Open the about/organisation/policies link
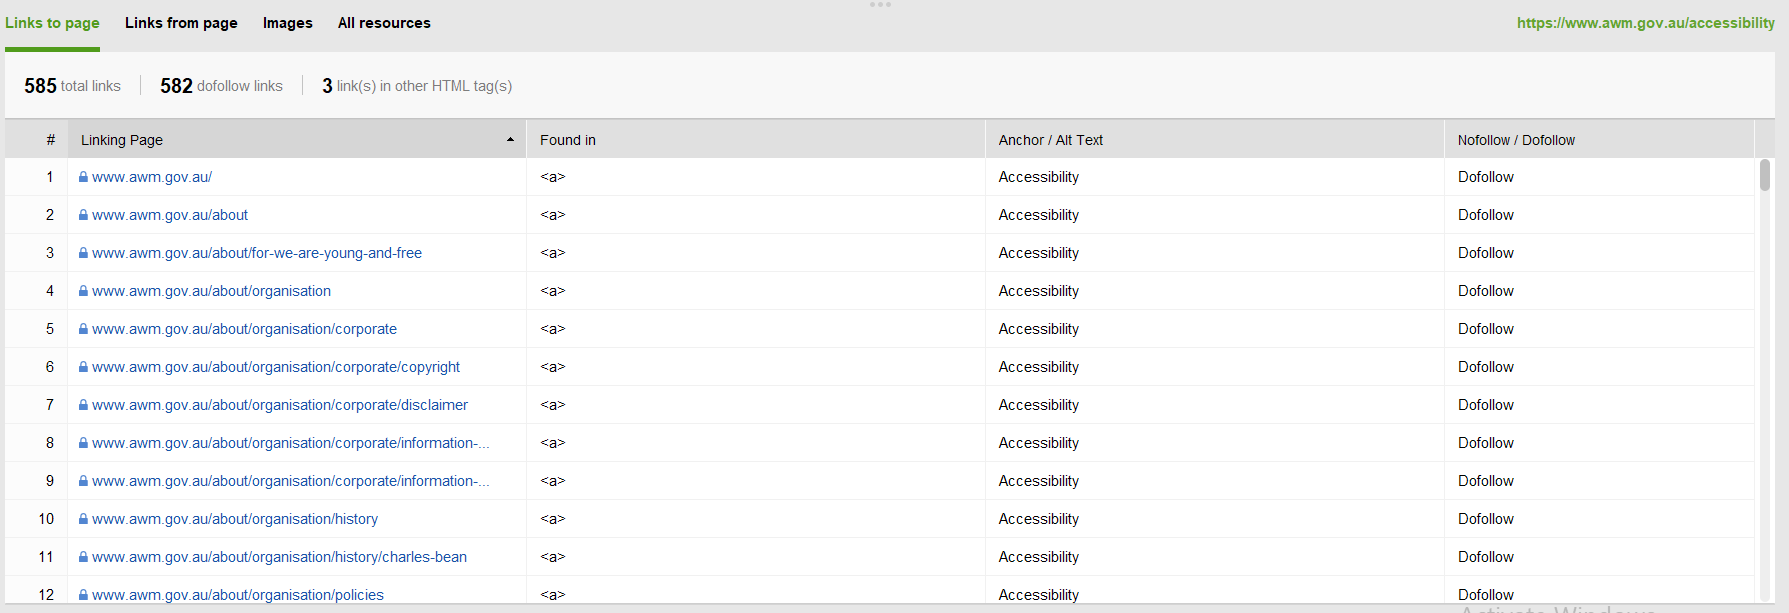1789x613 pixels. [x=238, y=595]
